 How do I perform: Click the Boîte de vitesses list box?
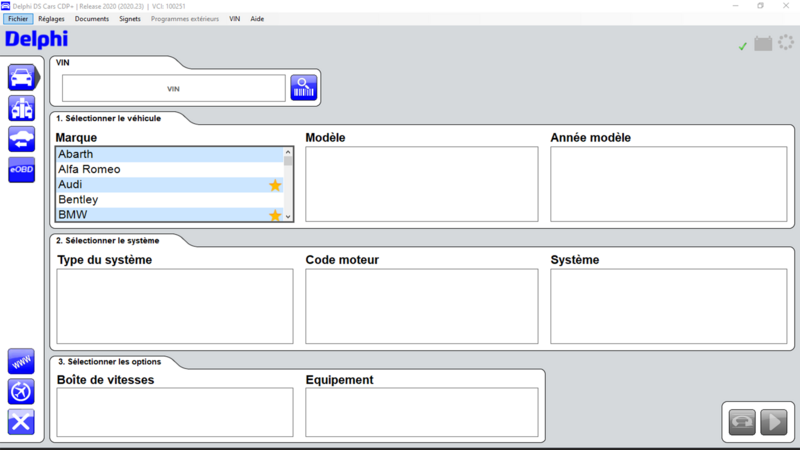point(175,412)
